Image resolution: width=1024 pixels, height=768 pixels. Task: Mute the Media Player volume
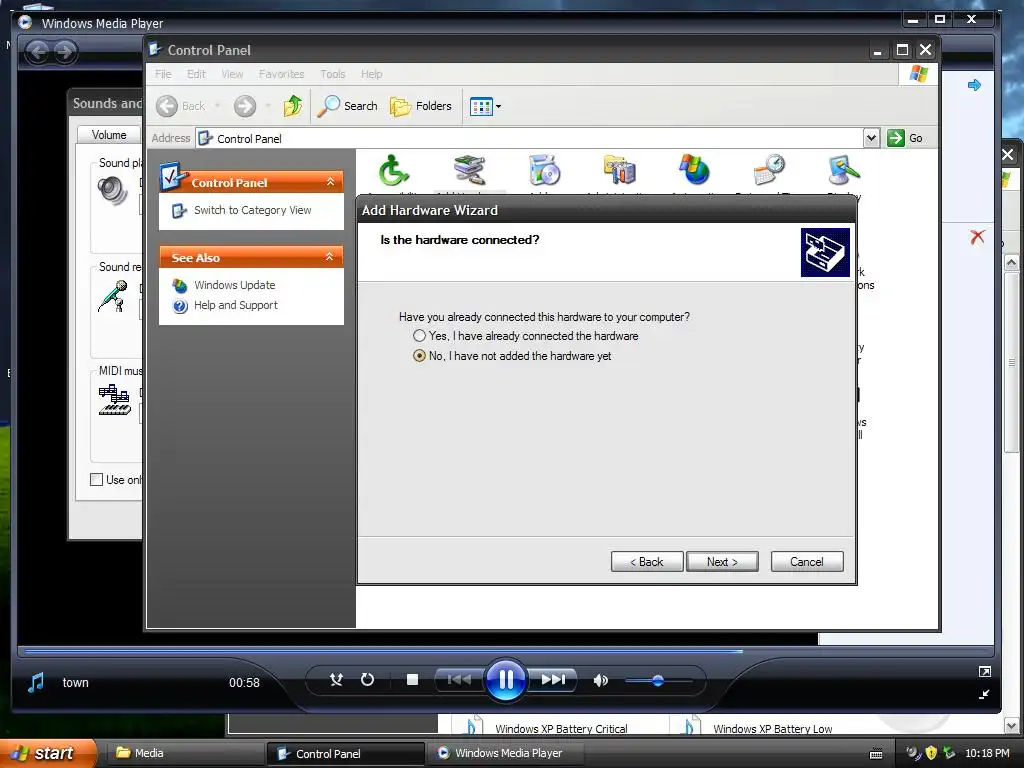coord(600,680)
